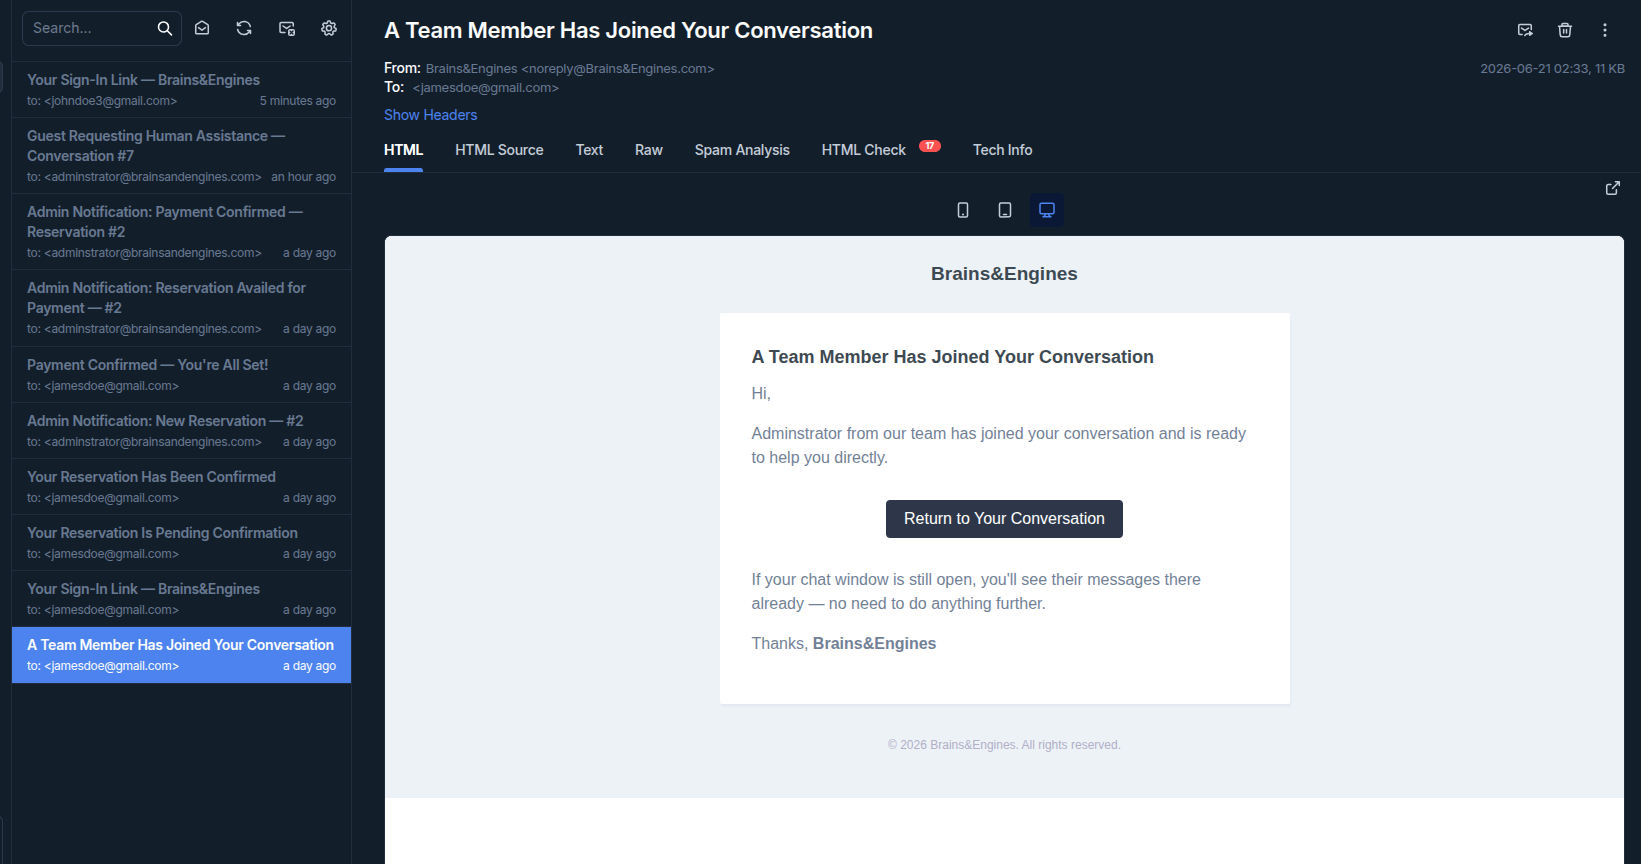Open Your Reservation Has Been Confirmed email

click(x=181, y=487)
